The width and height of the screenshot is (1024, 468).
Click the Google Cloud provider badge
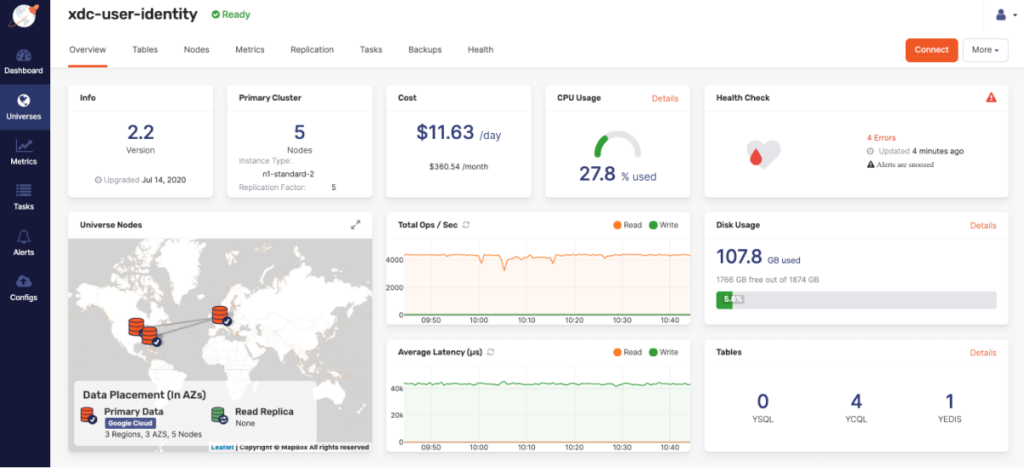coord(129,423)
